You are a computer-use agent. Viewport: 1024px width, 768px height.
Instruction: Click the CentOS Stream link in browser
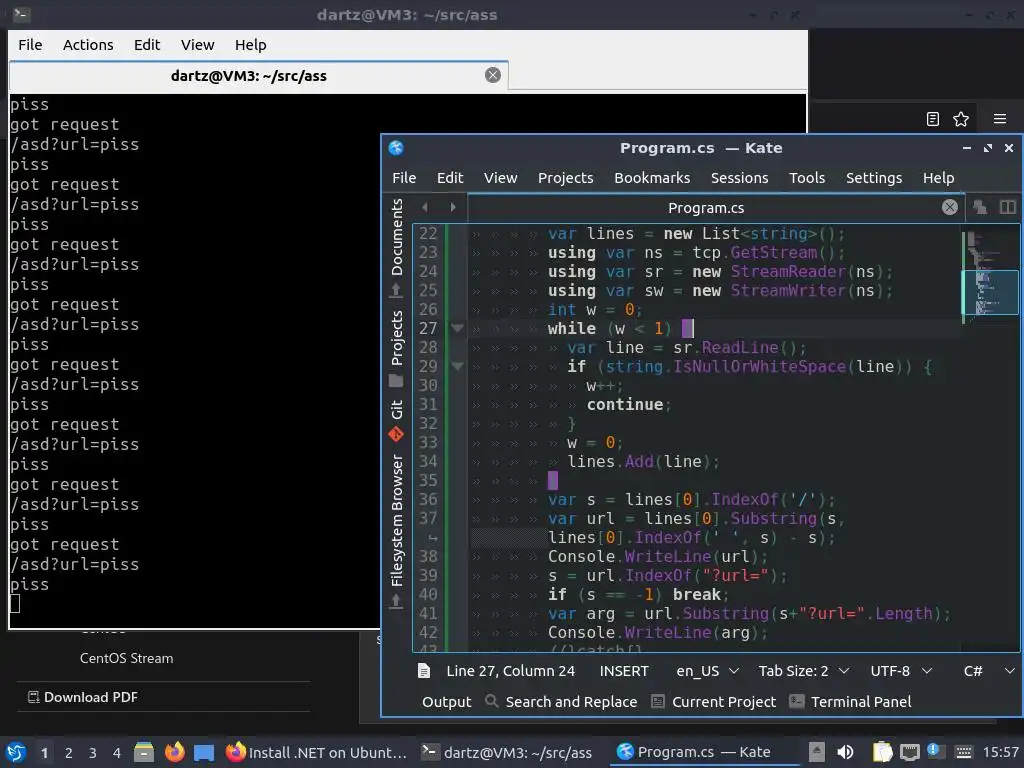coord(127,658)
